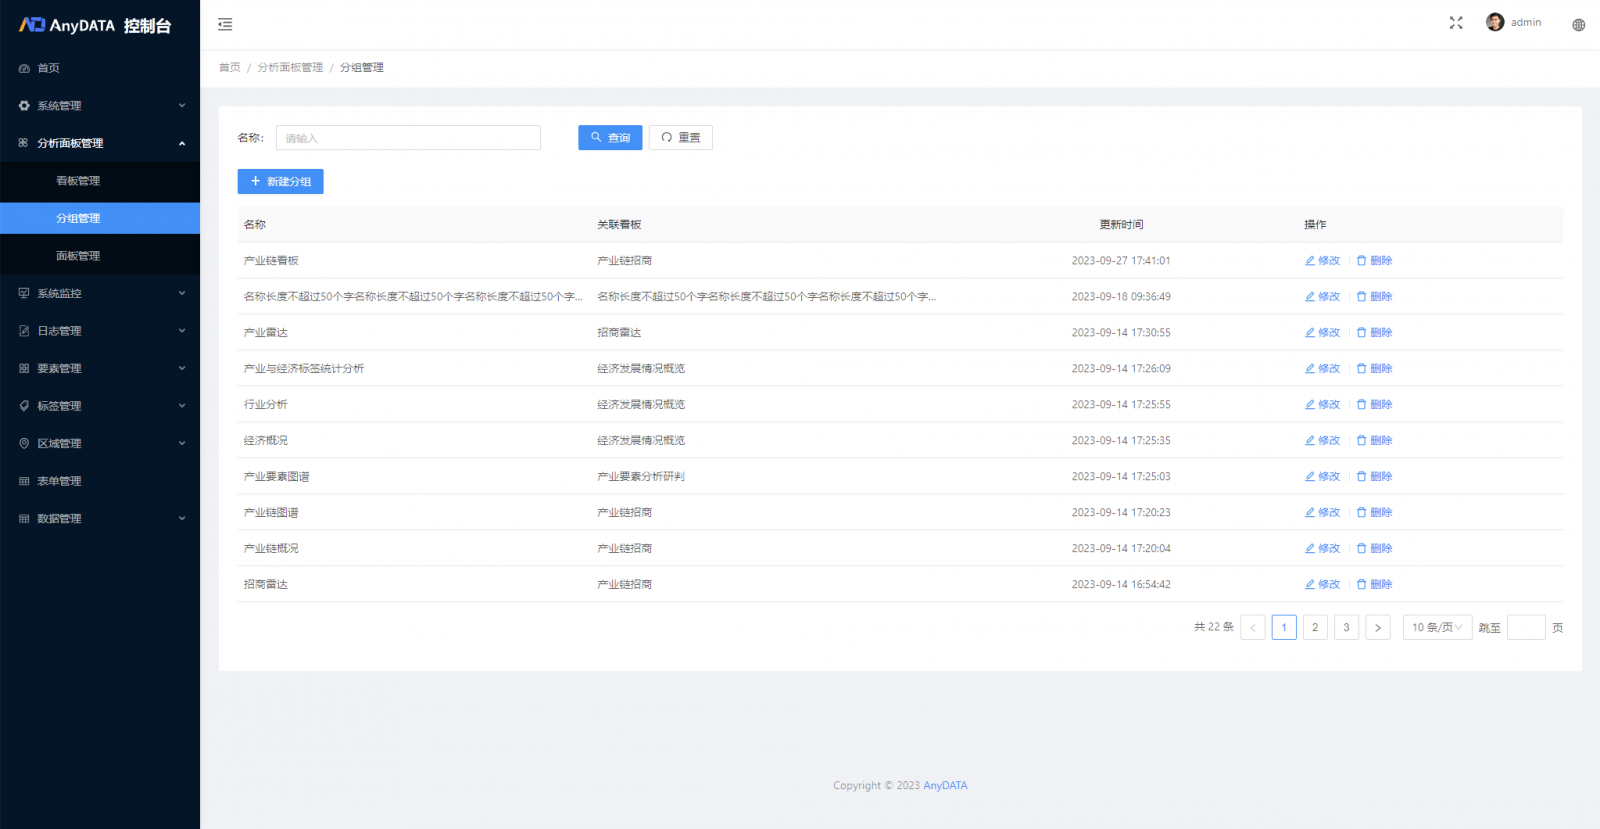
Task: Expand the 数据管理 sidebar menu
Action: [100, 518]
